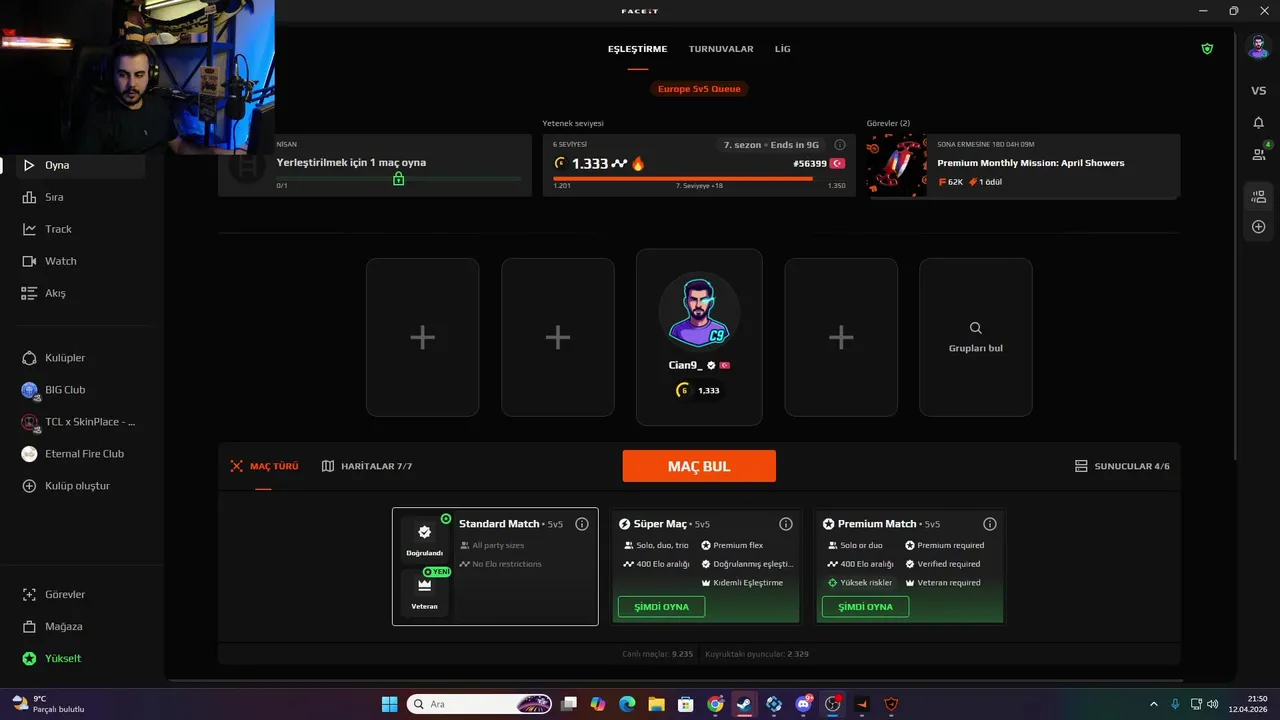Add player in party slot right of Cian9_
Screen dimensions: 1280x720
point(841,337)
